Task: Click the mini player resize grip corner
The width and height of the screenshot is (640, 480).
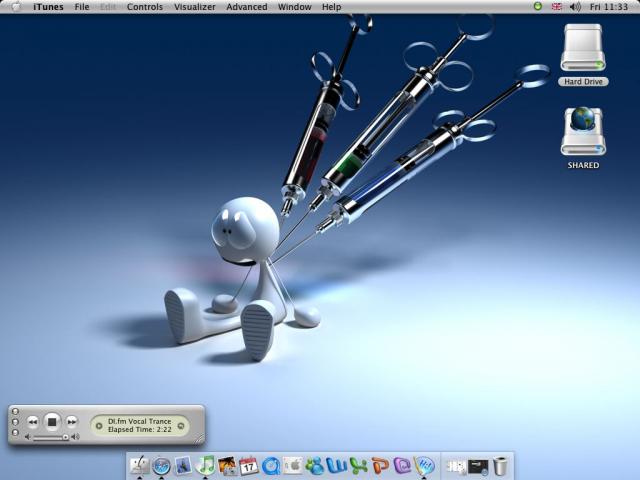Action: point(199,439)
